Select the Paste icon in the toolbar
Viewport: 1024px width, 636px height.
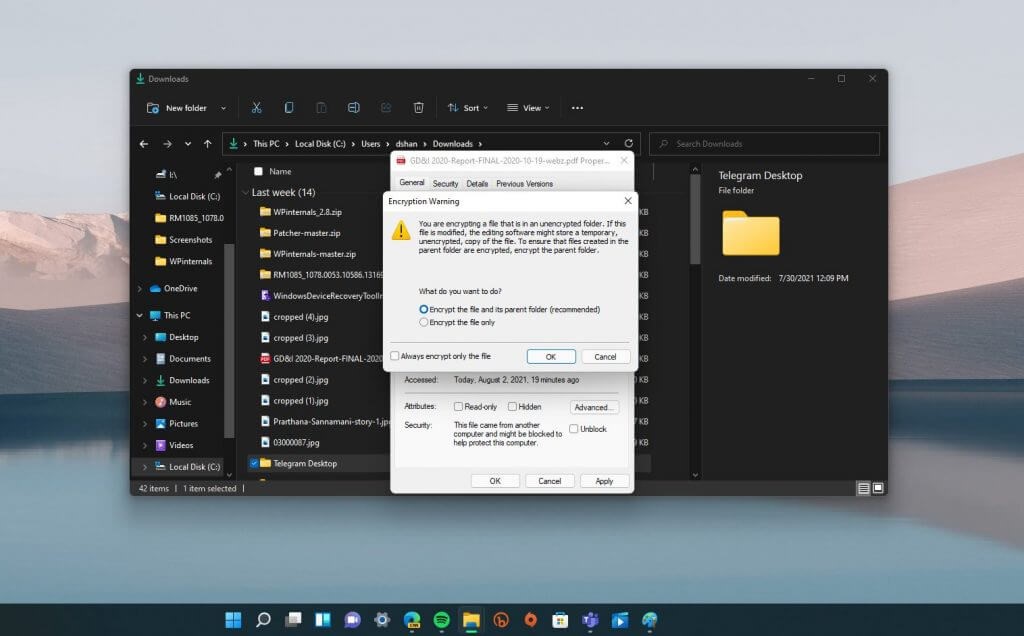(321, 107)
